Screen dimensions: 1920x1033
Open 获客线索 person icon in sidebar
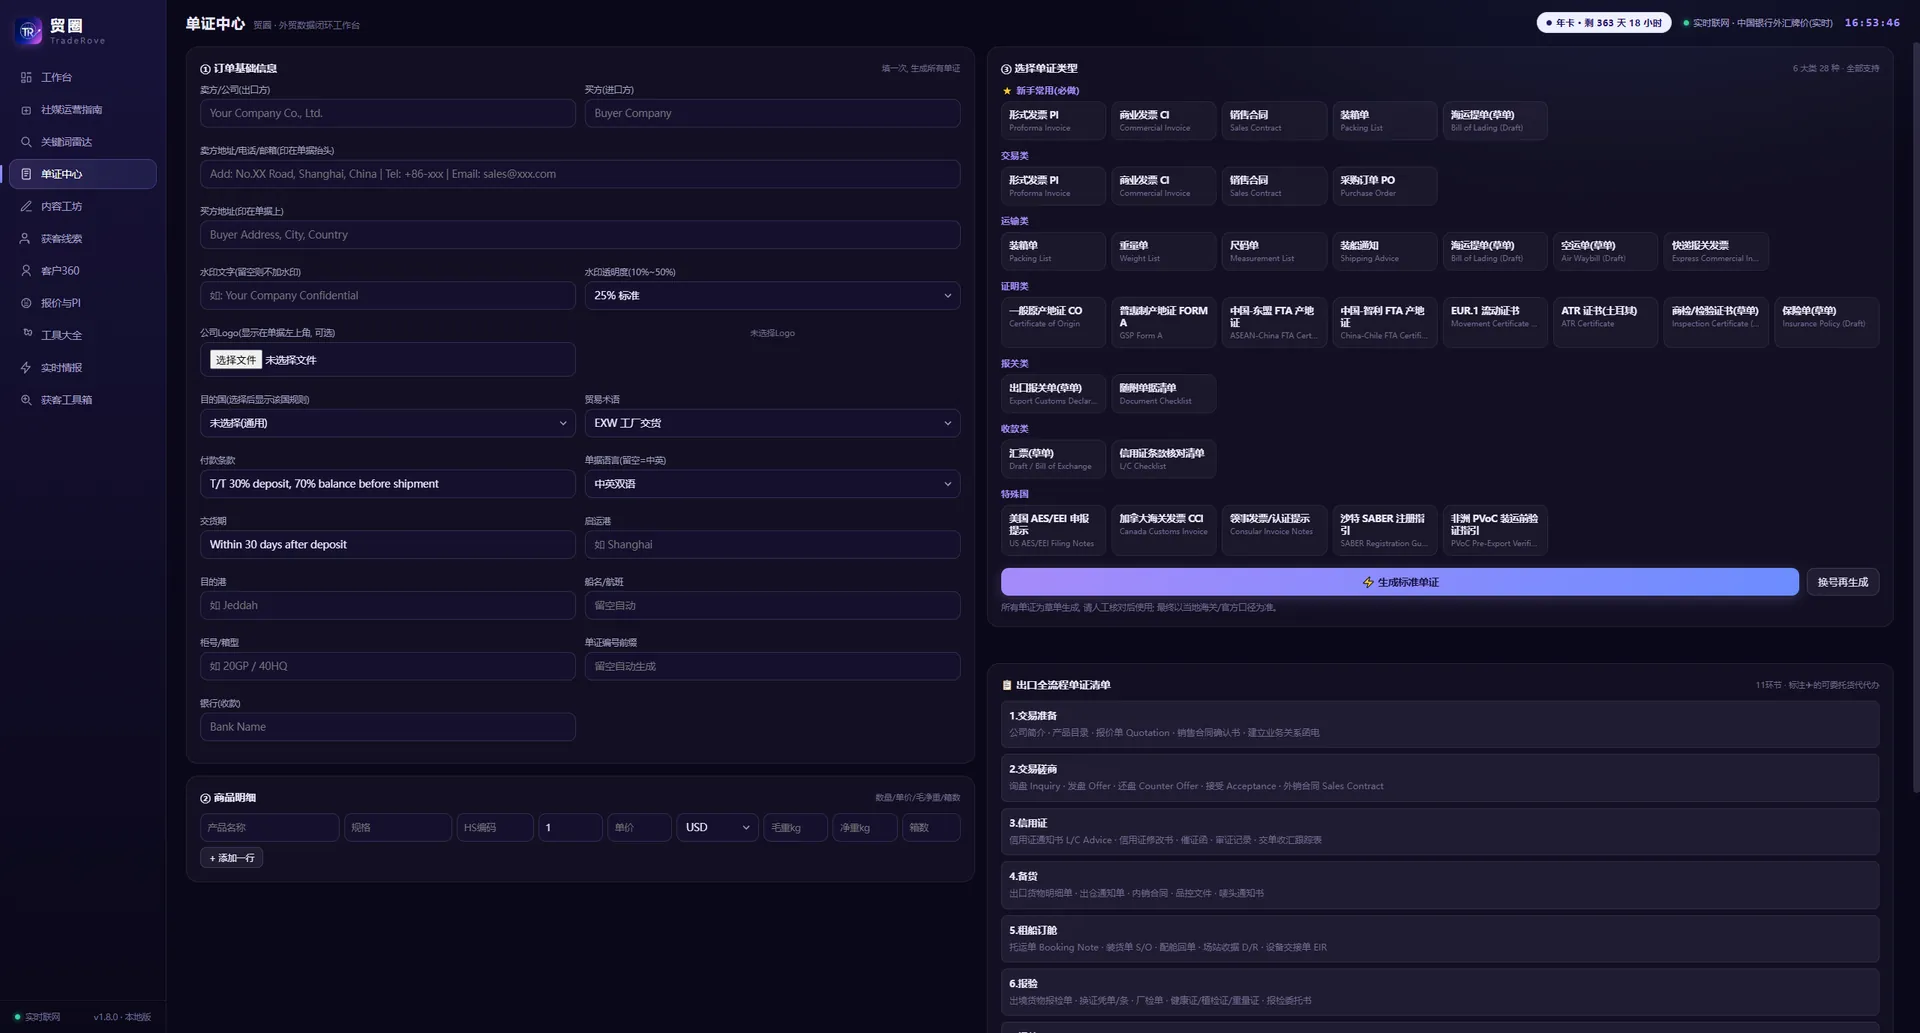click(x=26, y=239)
